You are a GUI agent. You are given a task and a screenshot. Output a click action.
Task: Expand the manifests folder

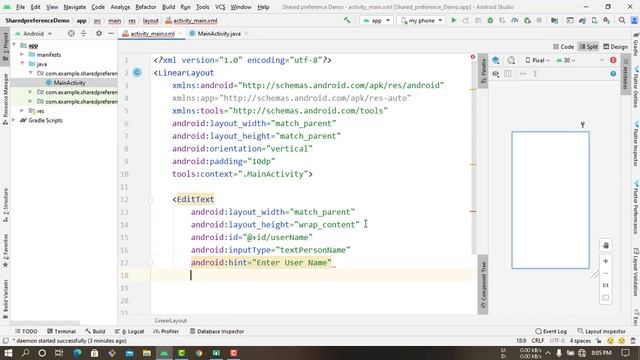tap(22, 54)
